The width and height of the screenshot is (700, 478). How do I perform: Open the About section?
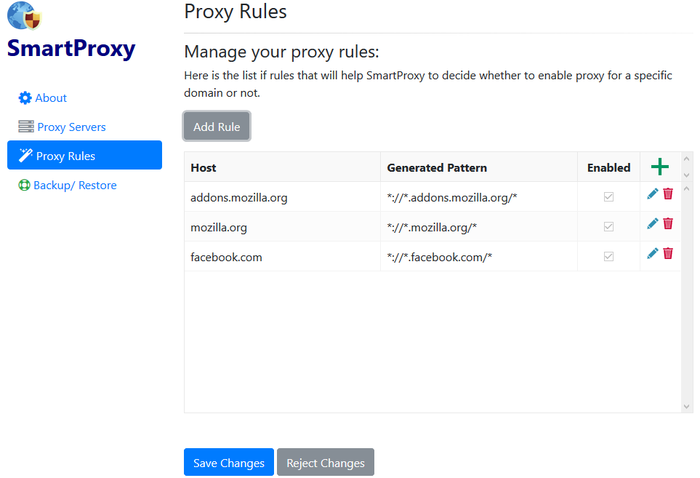(50, 98)
